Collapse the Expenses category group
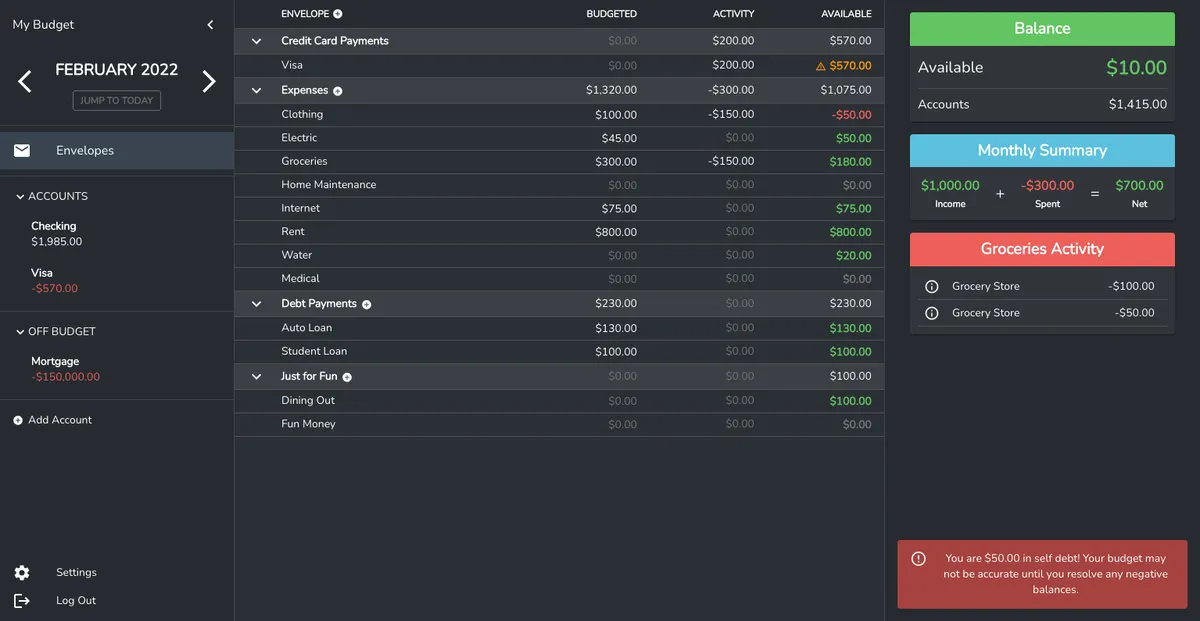This screenshot has width=1200, height=621. [256, 89]
